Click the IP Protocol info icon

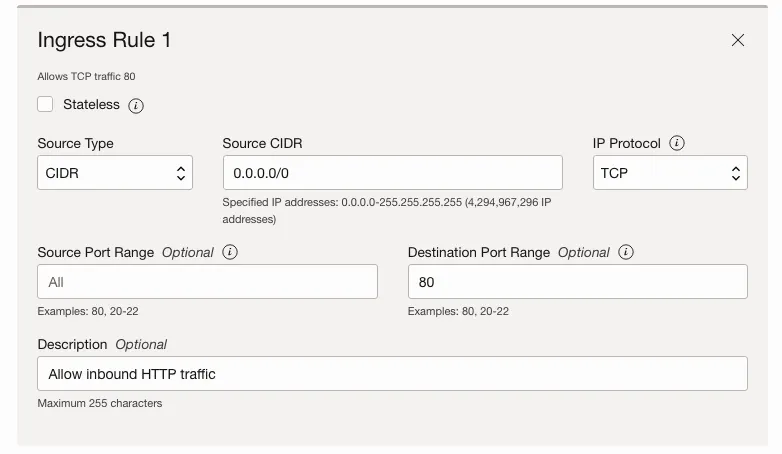point(677,143)
